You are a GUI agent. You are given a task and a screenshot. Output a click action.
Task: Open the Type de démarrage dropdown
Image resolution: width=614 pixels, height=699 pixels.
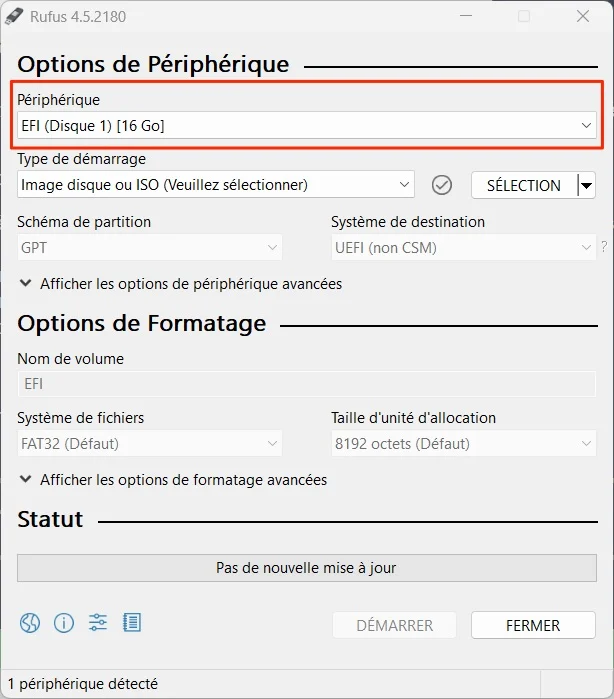[216, 185]
